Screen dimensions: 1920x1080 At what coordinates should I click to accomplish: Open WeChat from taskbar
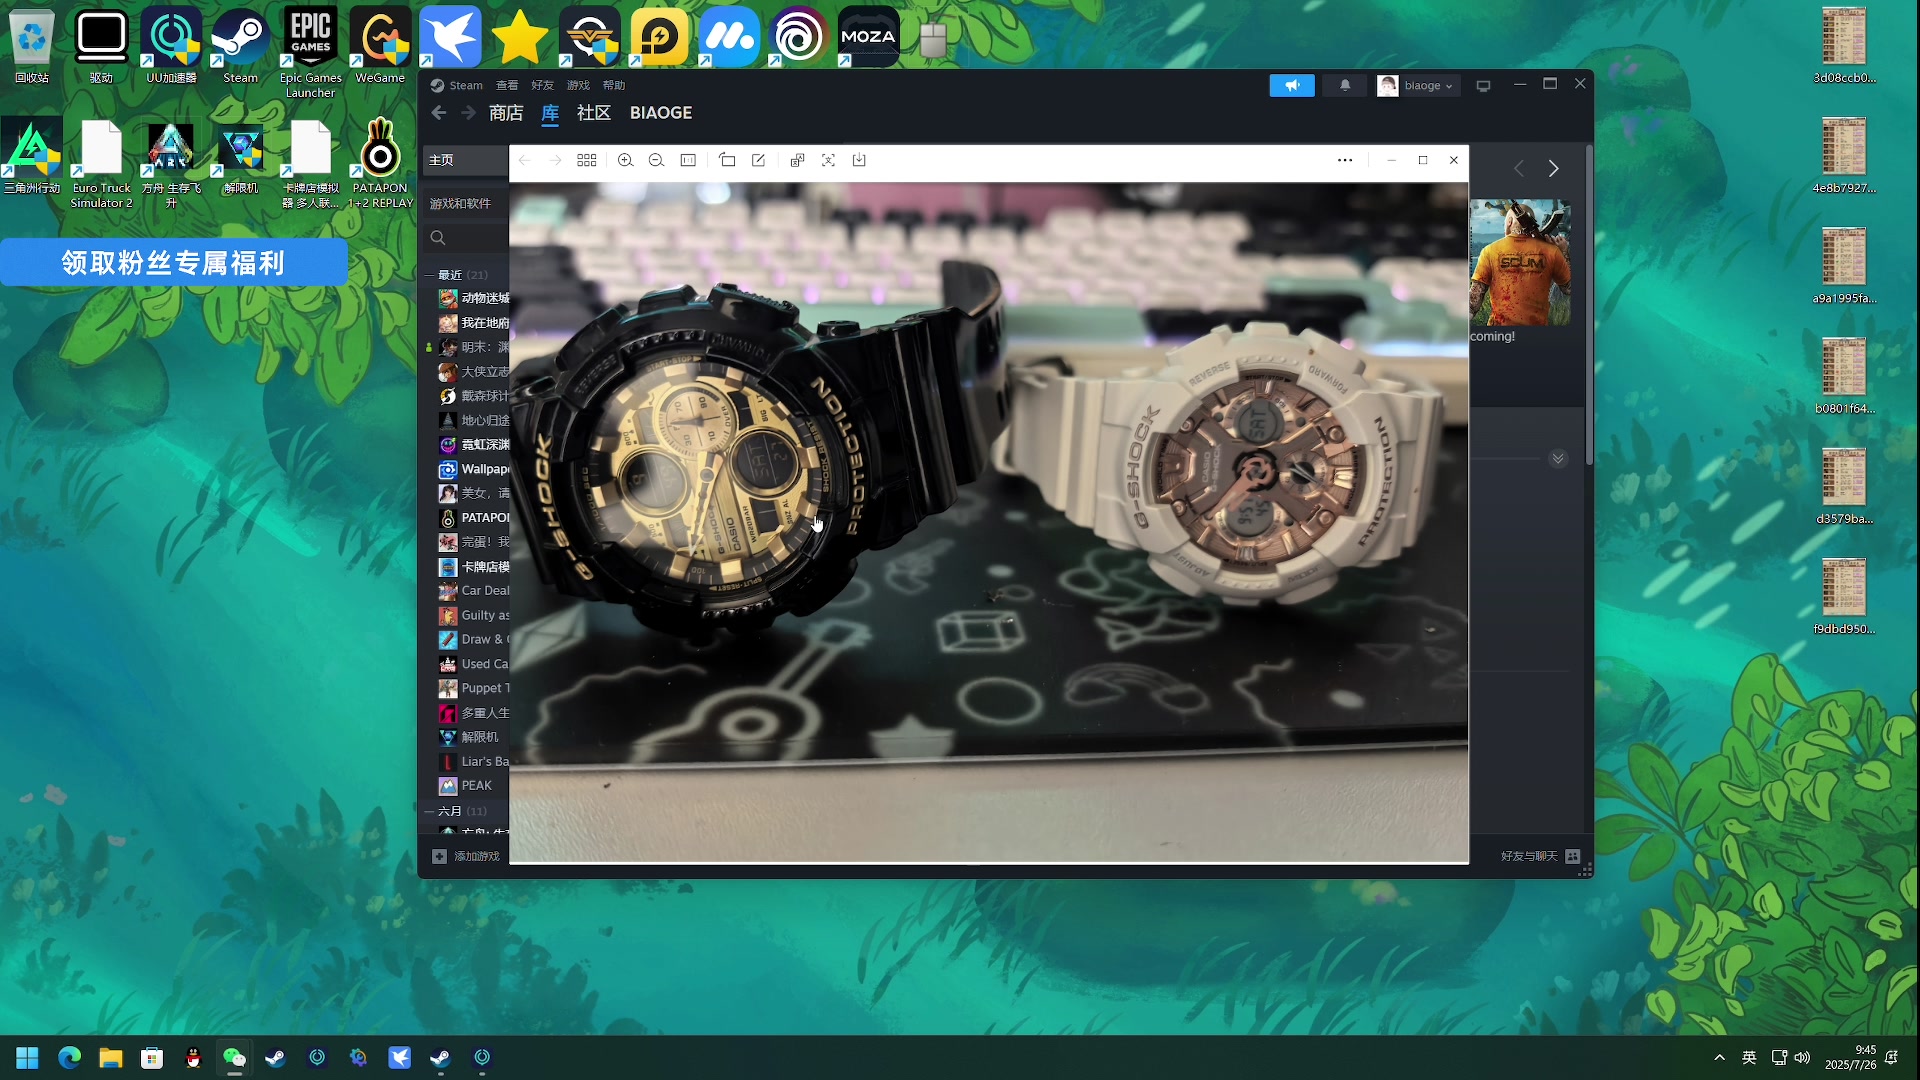(x=234, y=1057)
